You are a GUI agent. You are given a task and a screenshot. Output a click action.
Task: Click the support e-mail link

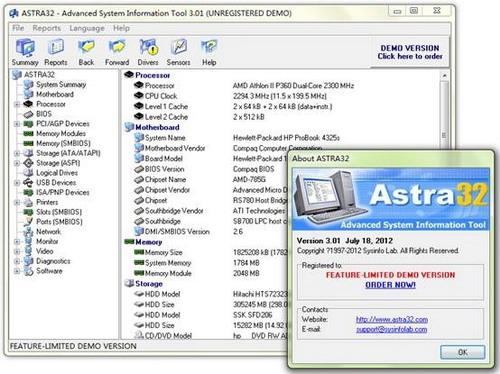pos(391,329)
